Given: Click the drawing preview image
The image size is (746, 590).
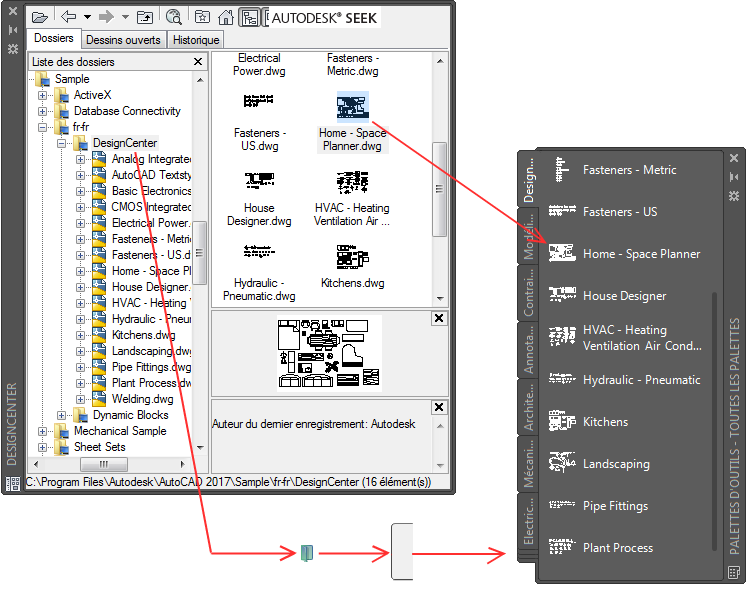Looking at the screenshot, I should point(329,353).
